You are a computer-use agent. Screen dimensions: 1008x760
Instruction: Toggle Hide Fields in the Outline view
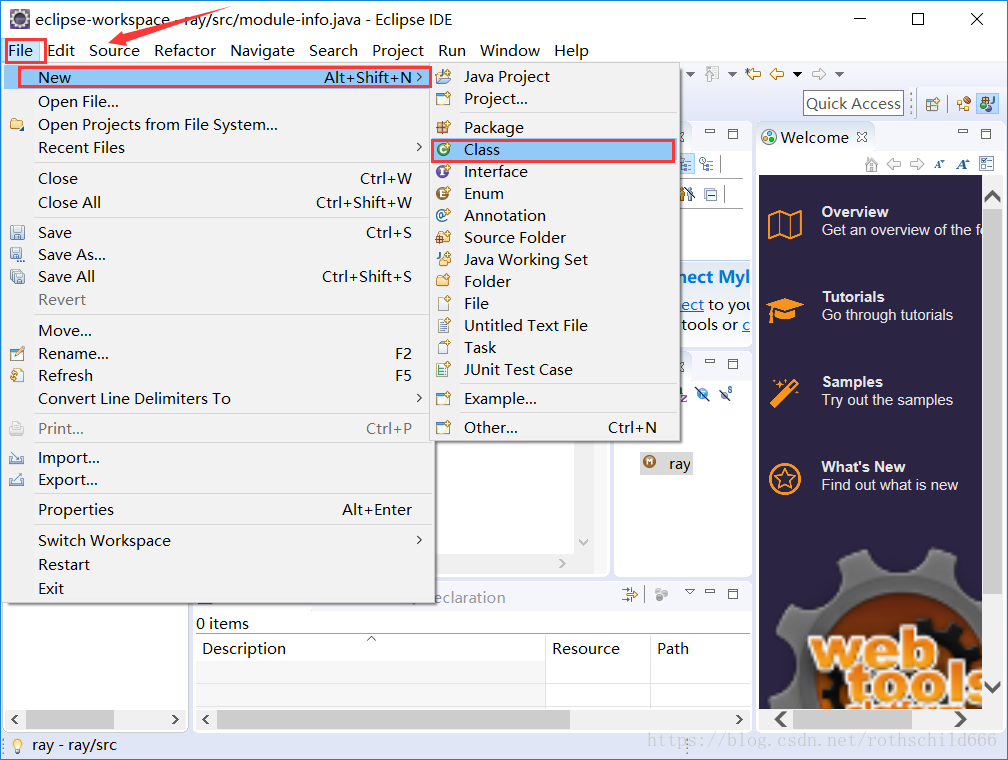(x=703, y=394)
